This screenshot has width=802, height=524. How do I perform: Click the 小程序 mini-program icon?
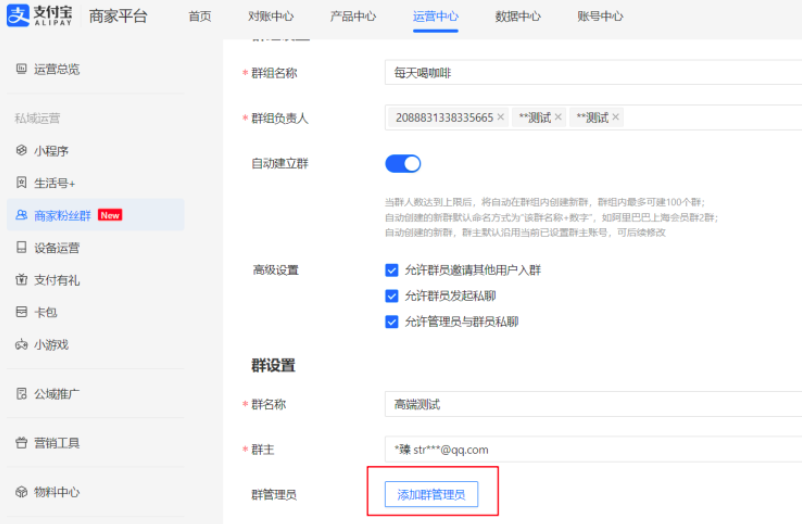21,151
